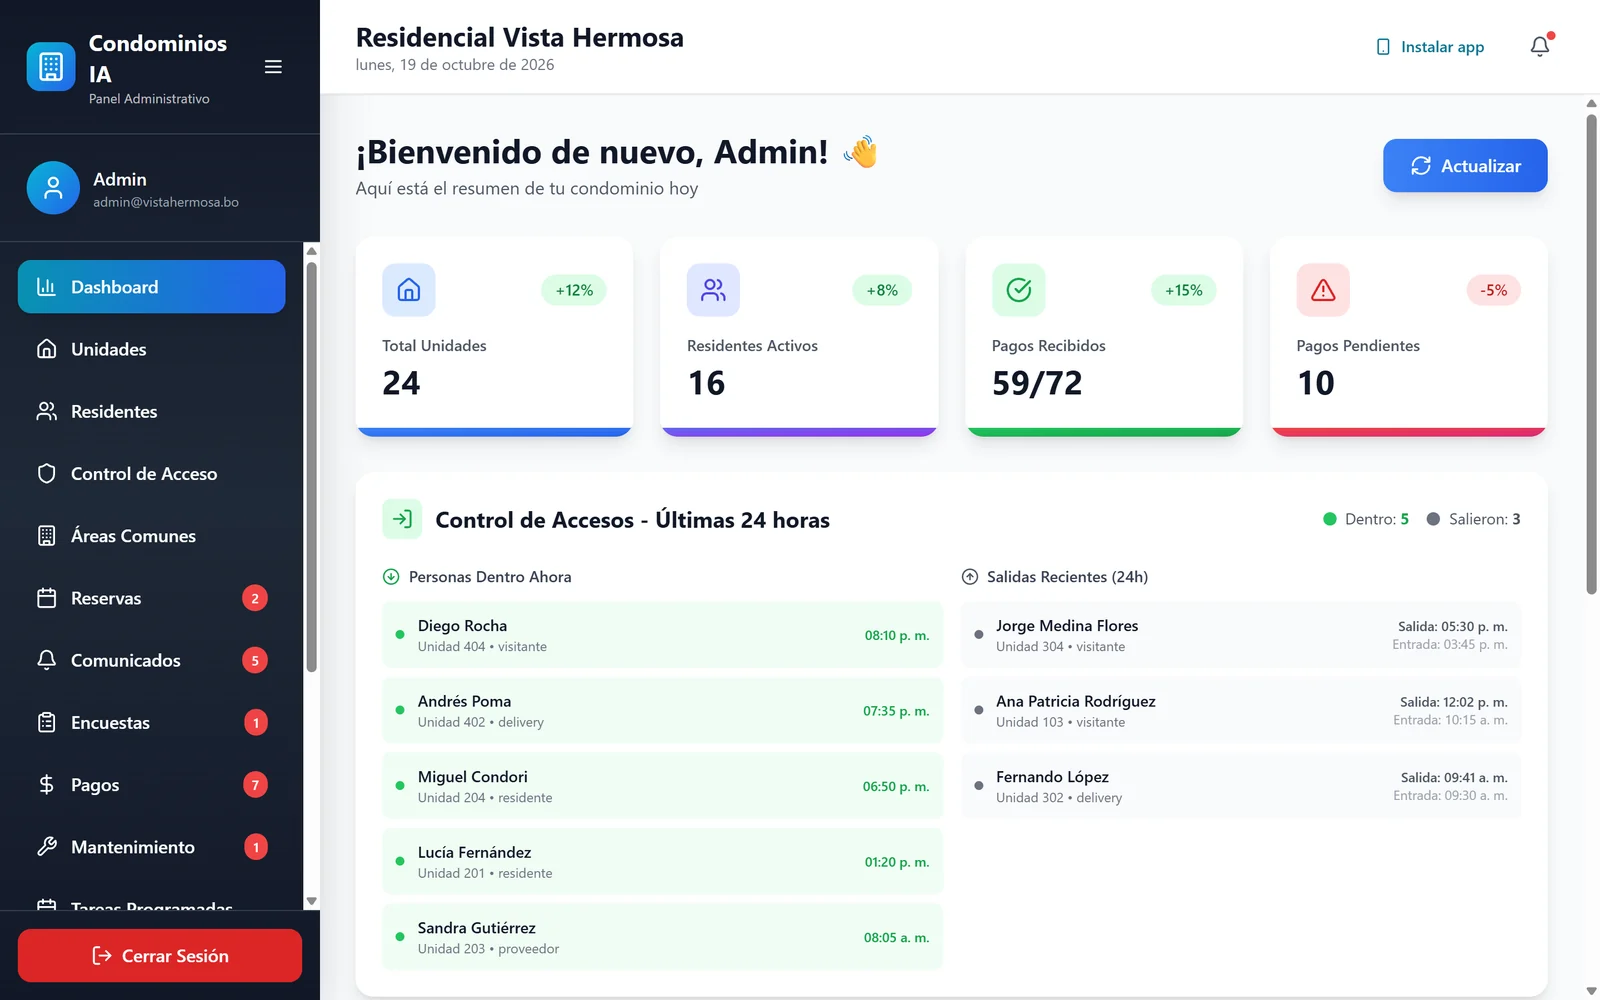This screenshot has width=1600, height=1000.
Task: Click the Comunicados bell icon in sidebar
Action: 47,660
